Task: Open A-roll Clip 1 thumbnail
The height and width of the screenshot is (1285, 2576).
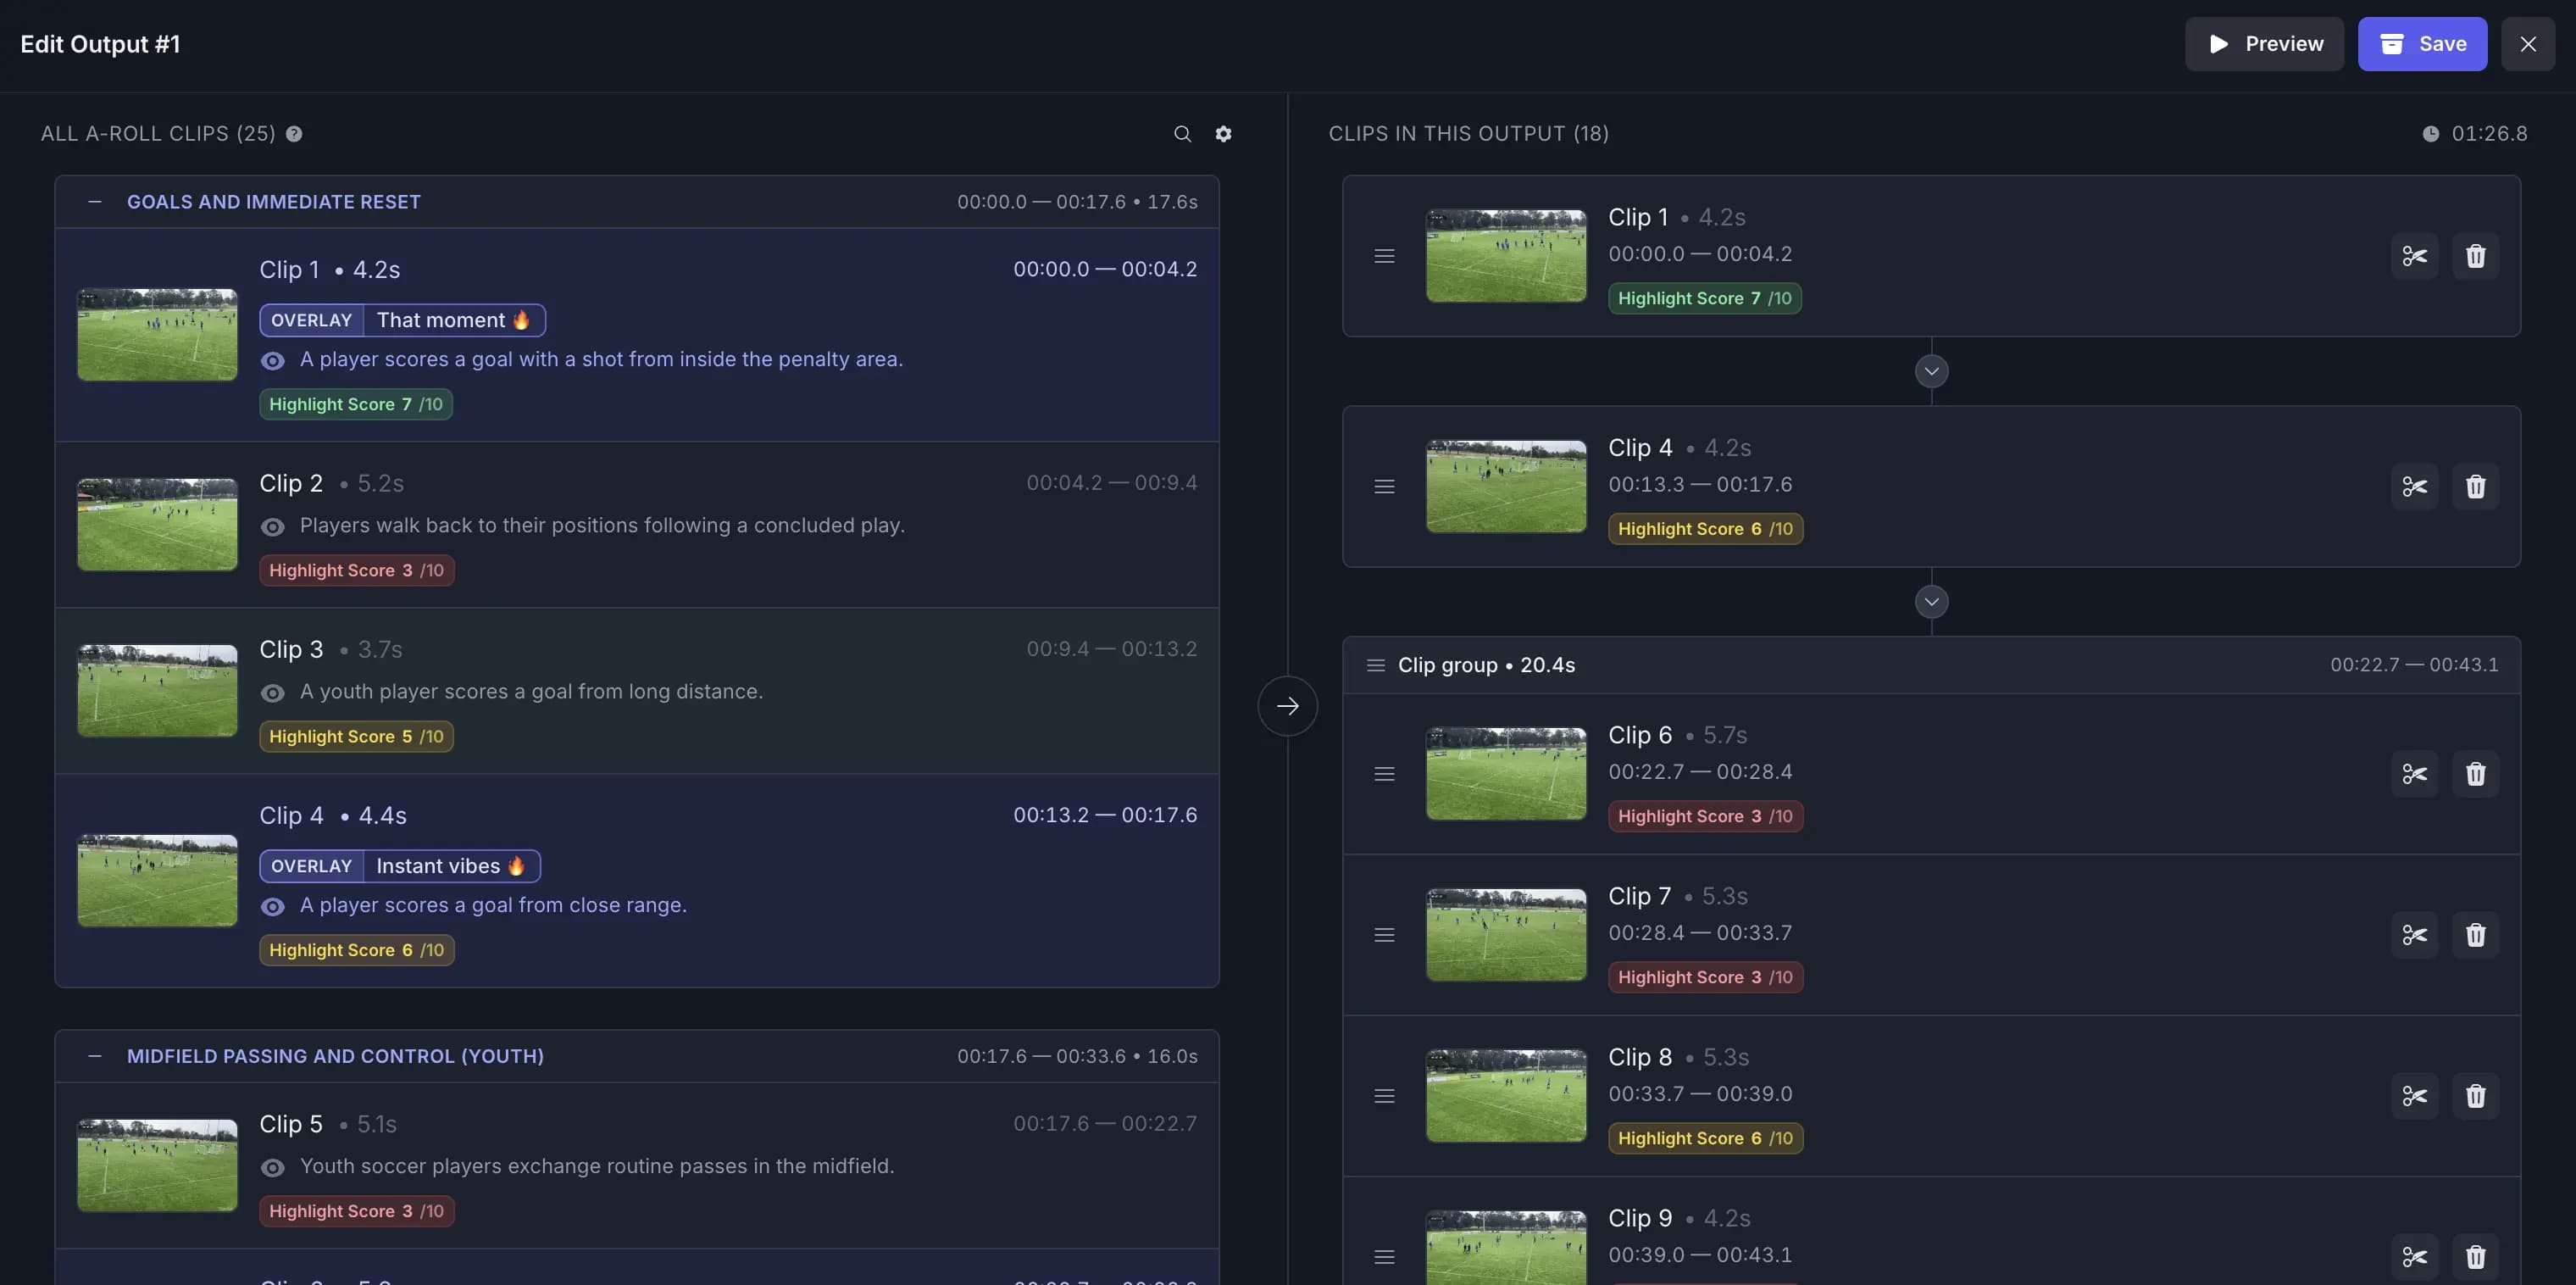Action: tap(157, 335)
